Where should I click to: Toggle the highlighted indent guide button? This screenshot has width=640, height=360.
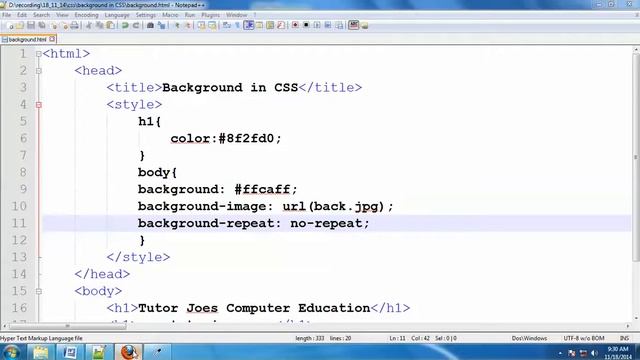coord(249,25)
